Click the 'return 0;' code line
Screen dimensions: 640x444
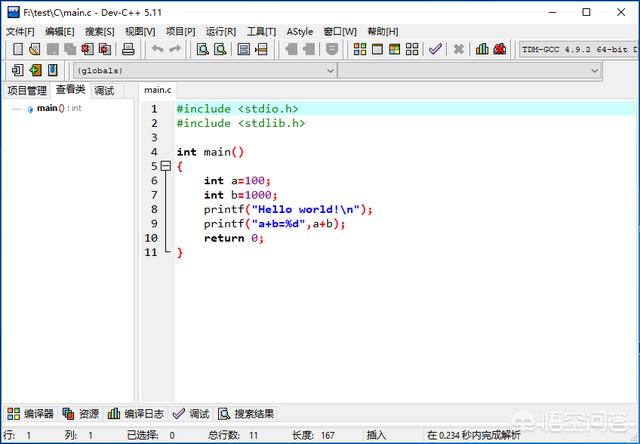(234, 238)
